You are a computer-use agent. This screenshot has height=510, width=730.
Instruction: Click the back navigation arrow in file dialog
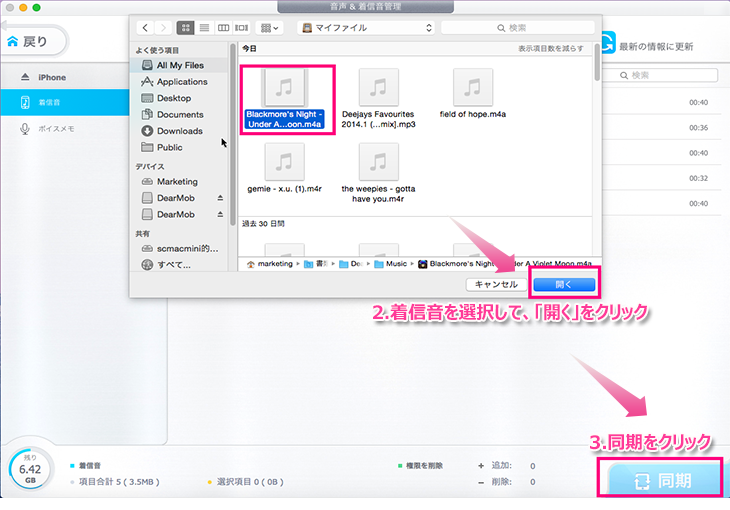point(145,27)
